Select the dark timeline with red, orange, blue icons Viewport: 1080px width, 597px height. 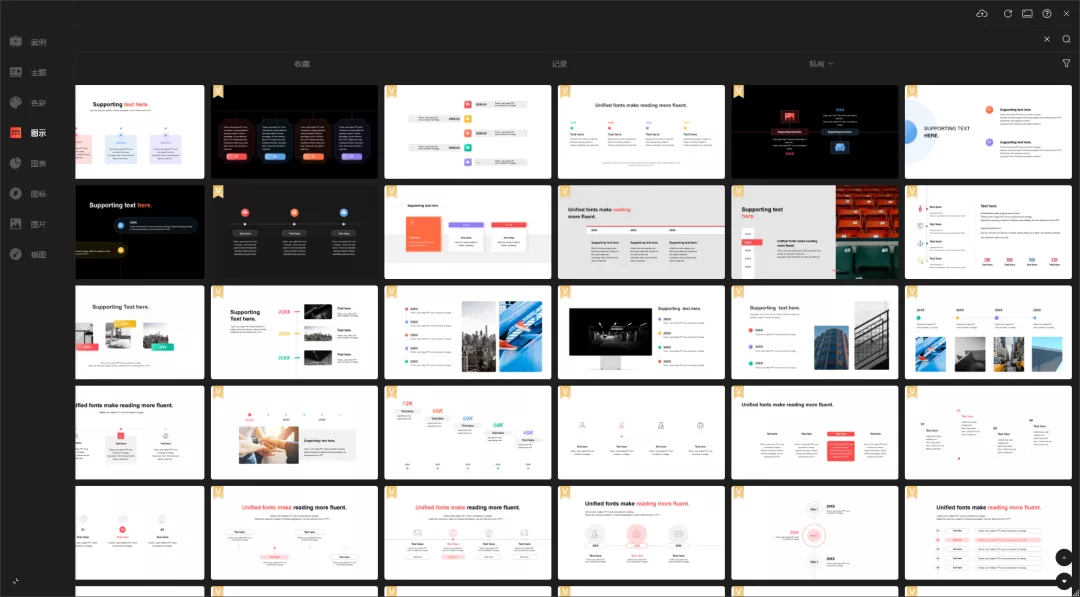pyautogui.click(x=295, y=232)
